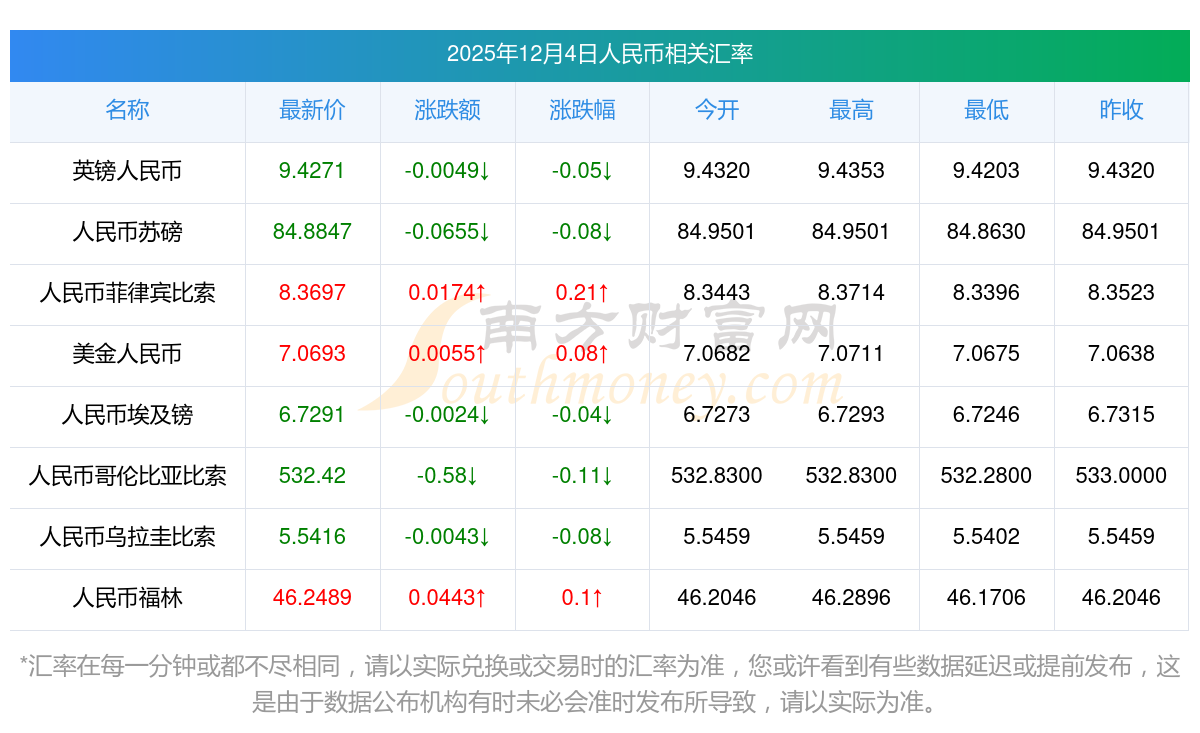Select the '人民币埃及镑' row name
This screenshot has height=733, width=1200.
pos(127,415)
